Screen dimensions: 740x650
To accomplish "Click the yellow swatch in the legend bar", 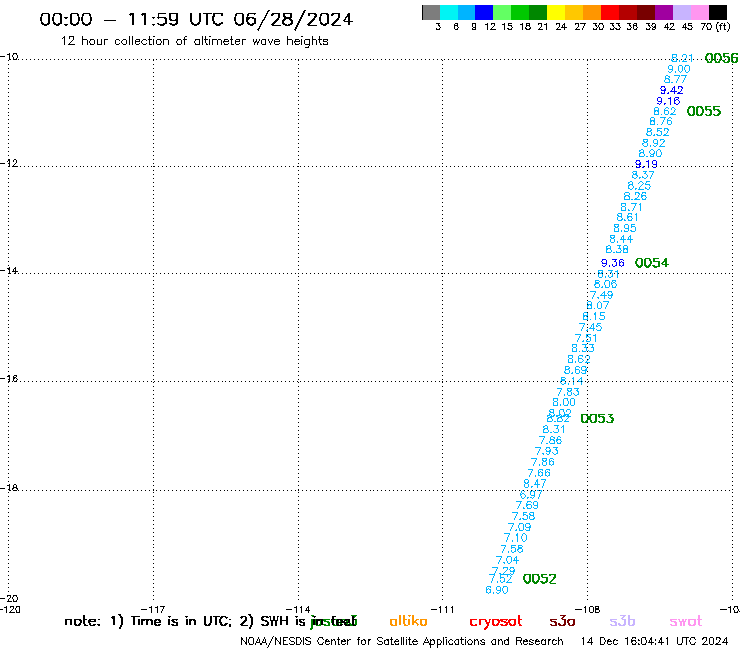I will coord(556,12).
